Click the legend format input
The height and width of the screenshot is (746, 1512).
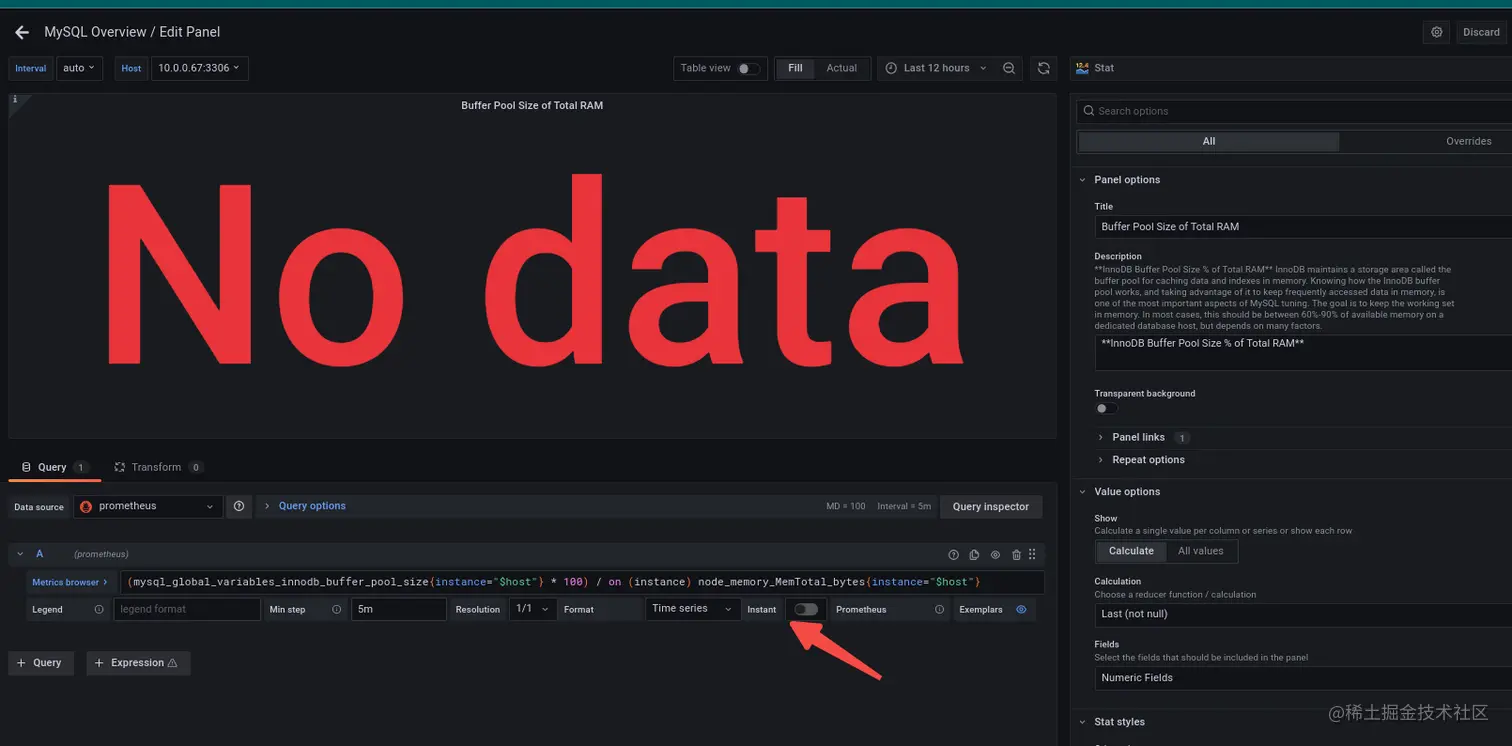tap(187, 609)
